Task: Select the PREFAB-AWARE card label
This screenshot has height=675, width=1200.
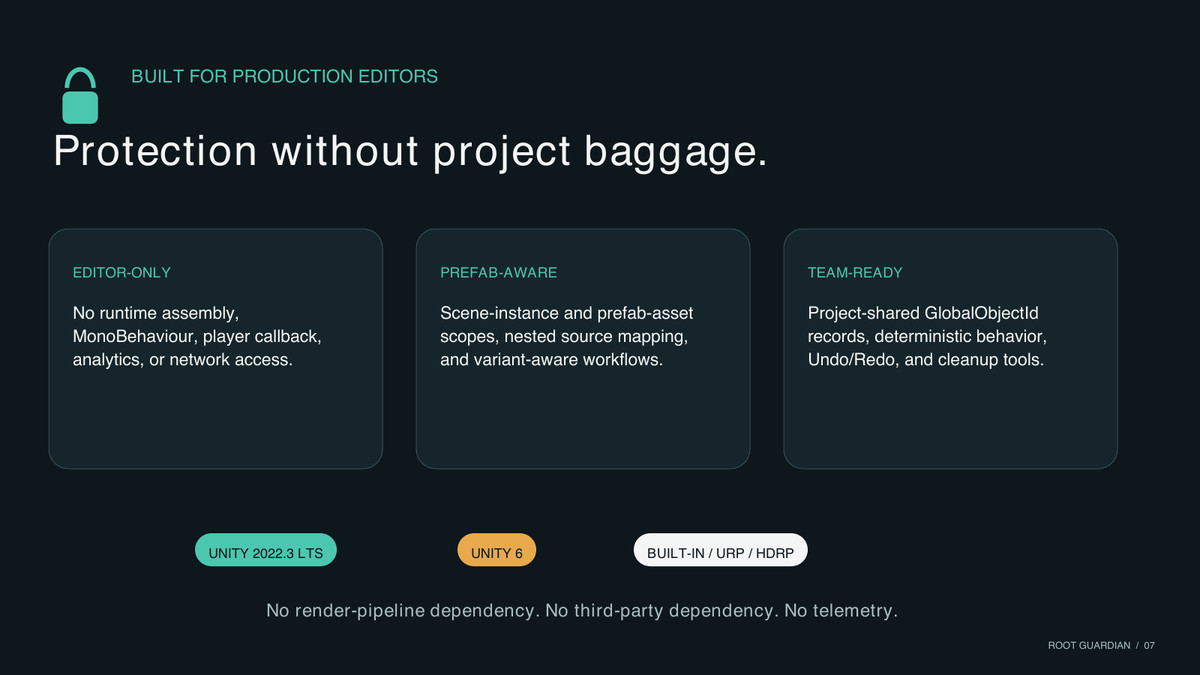Action: click(x=499, y=272)
